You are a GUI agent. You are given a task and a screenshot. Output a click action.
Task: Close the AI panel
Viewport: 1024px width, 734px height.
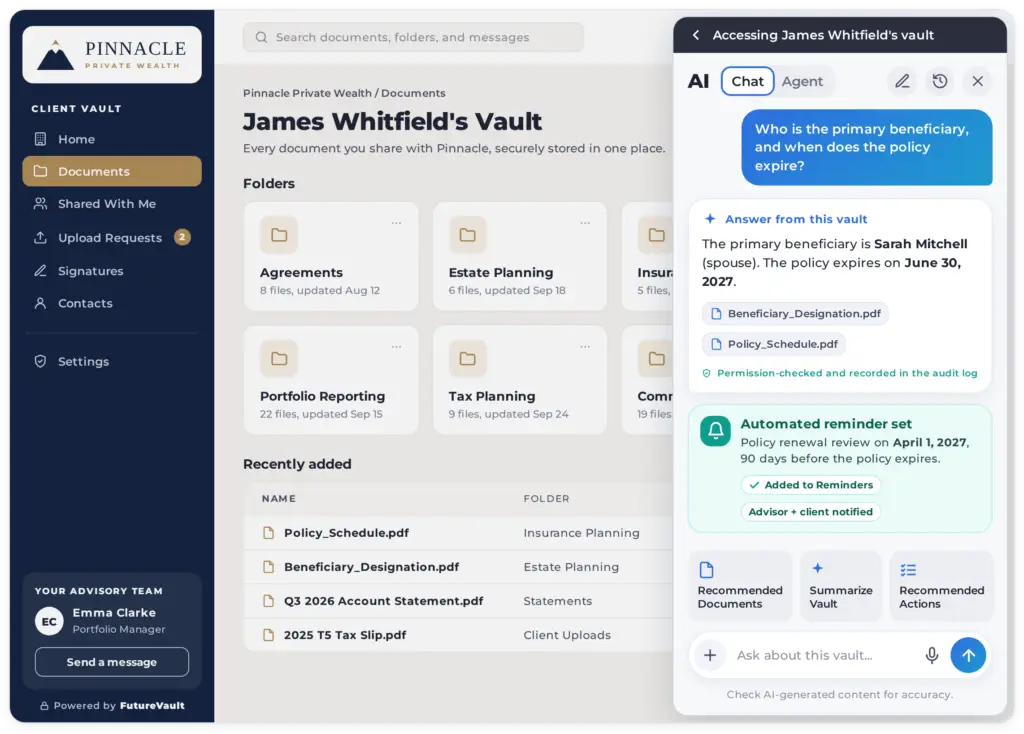pyautogui.click(x=978, y=81)
